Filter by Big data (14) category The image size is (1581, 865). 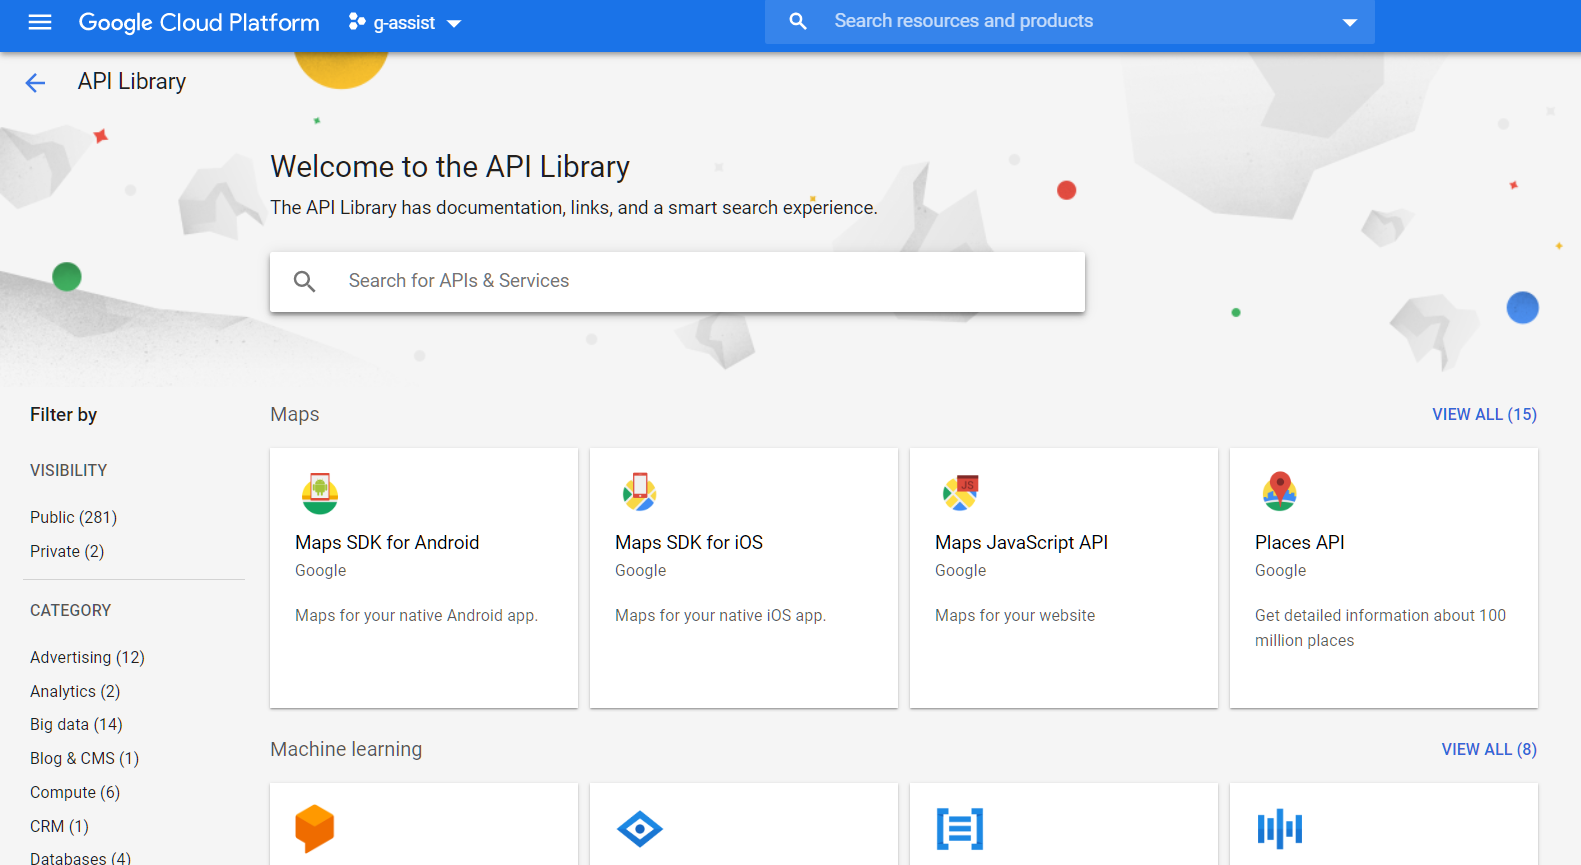click(76, 724)
